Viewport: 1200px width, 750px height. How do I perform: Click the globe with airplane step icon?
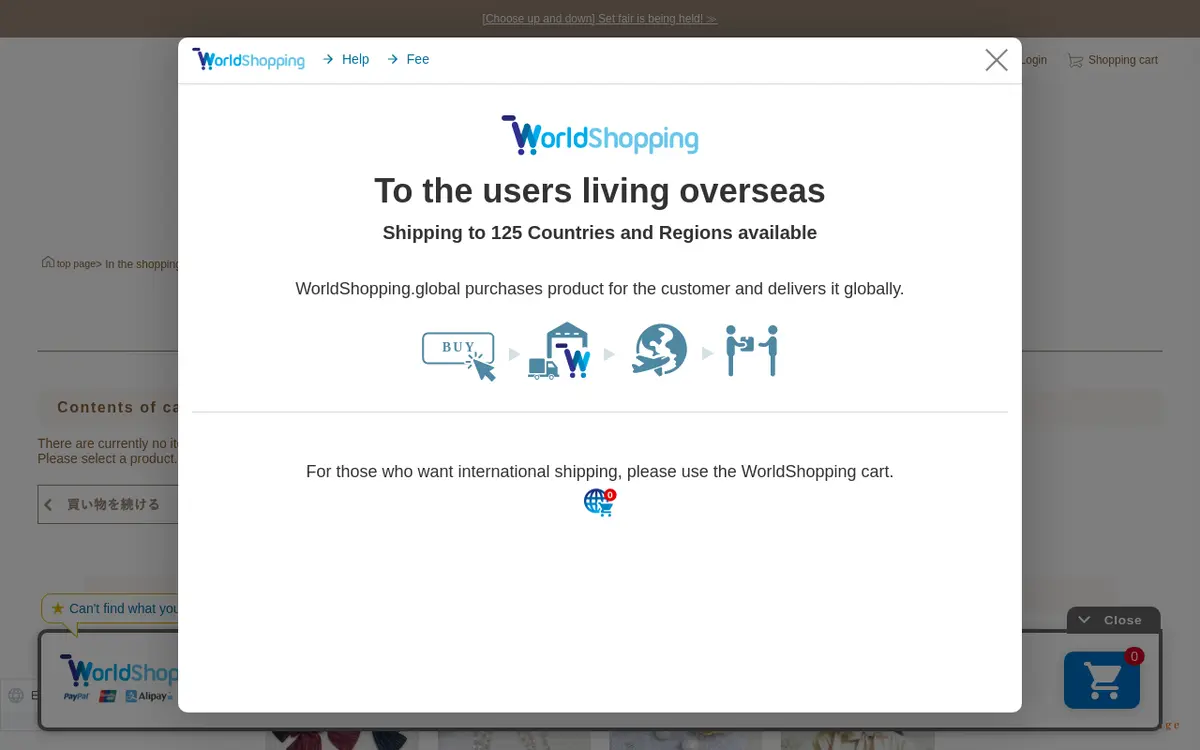pos(660,350)
